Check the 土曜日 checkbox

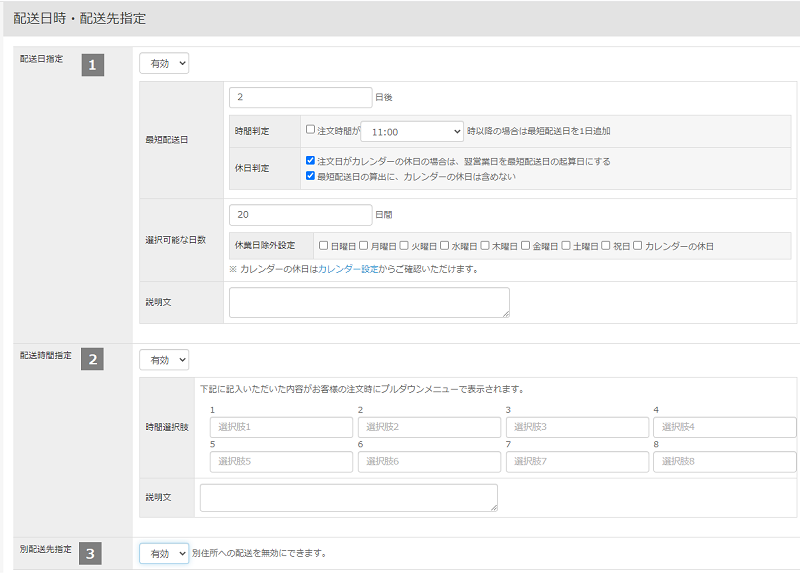566,246
